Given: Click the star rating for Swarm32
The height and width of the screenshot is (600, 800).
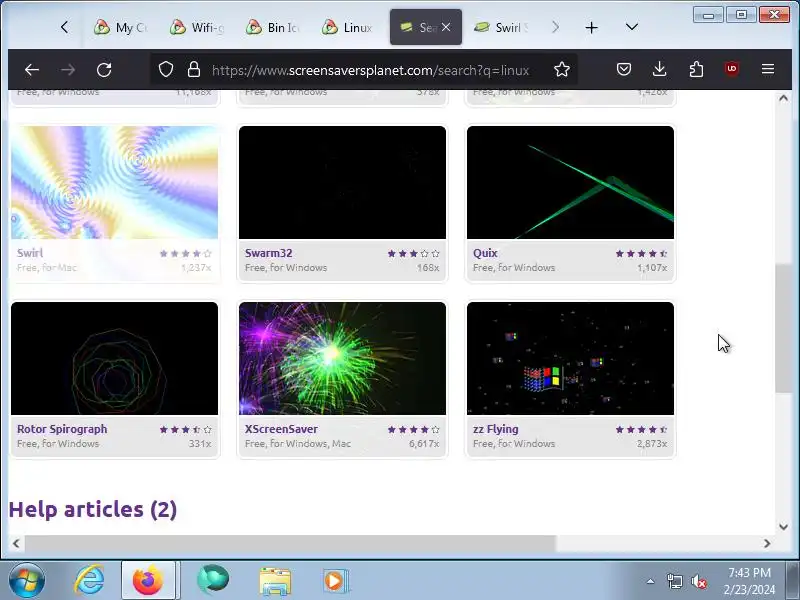Looking at the screenshot, I should coord(413,254).
